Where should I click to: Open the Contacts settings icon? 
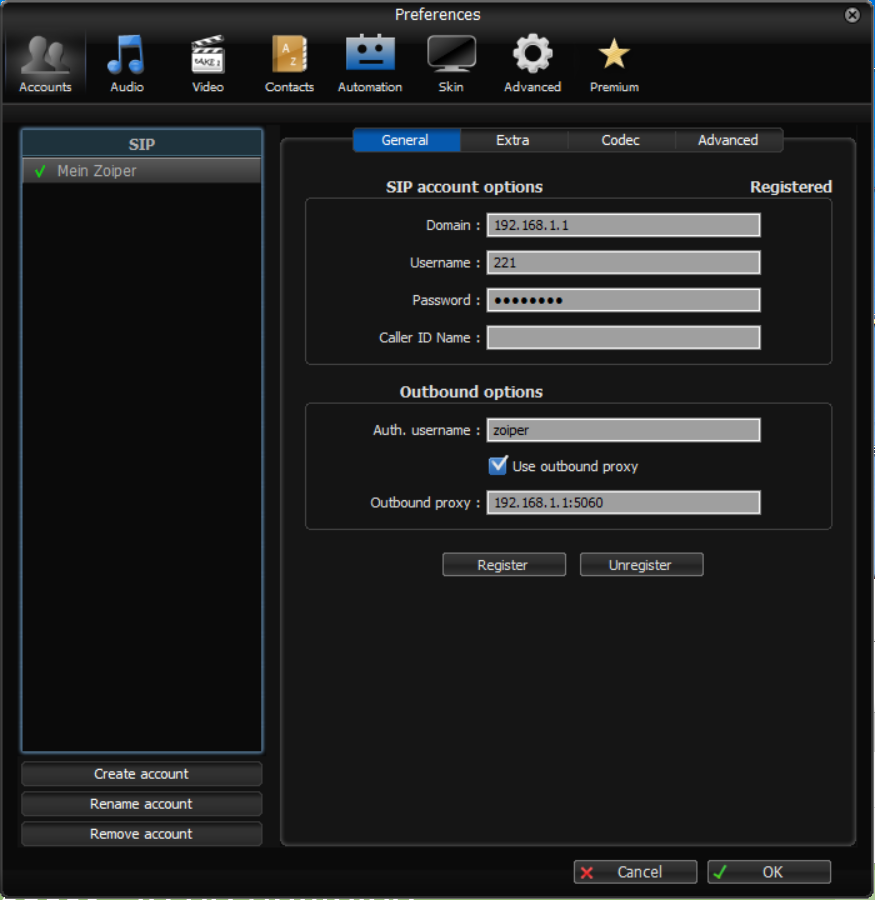pyautogui.click(x=289, y=60)
